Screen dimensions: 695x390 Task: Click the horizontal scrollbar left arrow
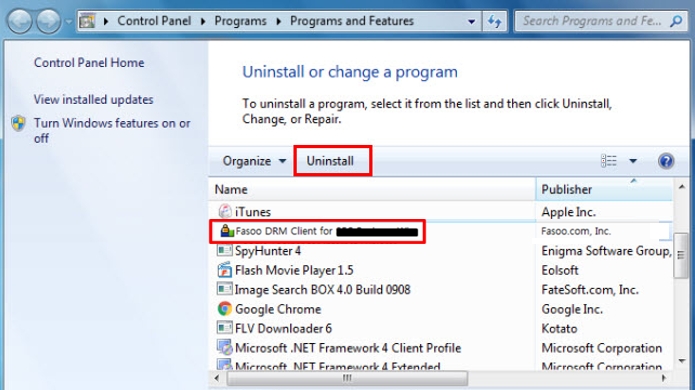pos(216,378)
